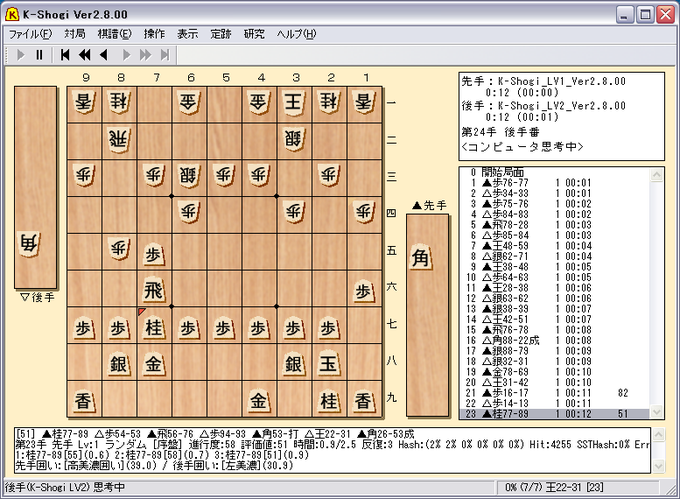Select the opponent silver on square 6三
The height and width of the screenshot is (499, 680).
tap(189, 176)
